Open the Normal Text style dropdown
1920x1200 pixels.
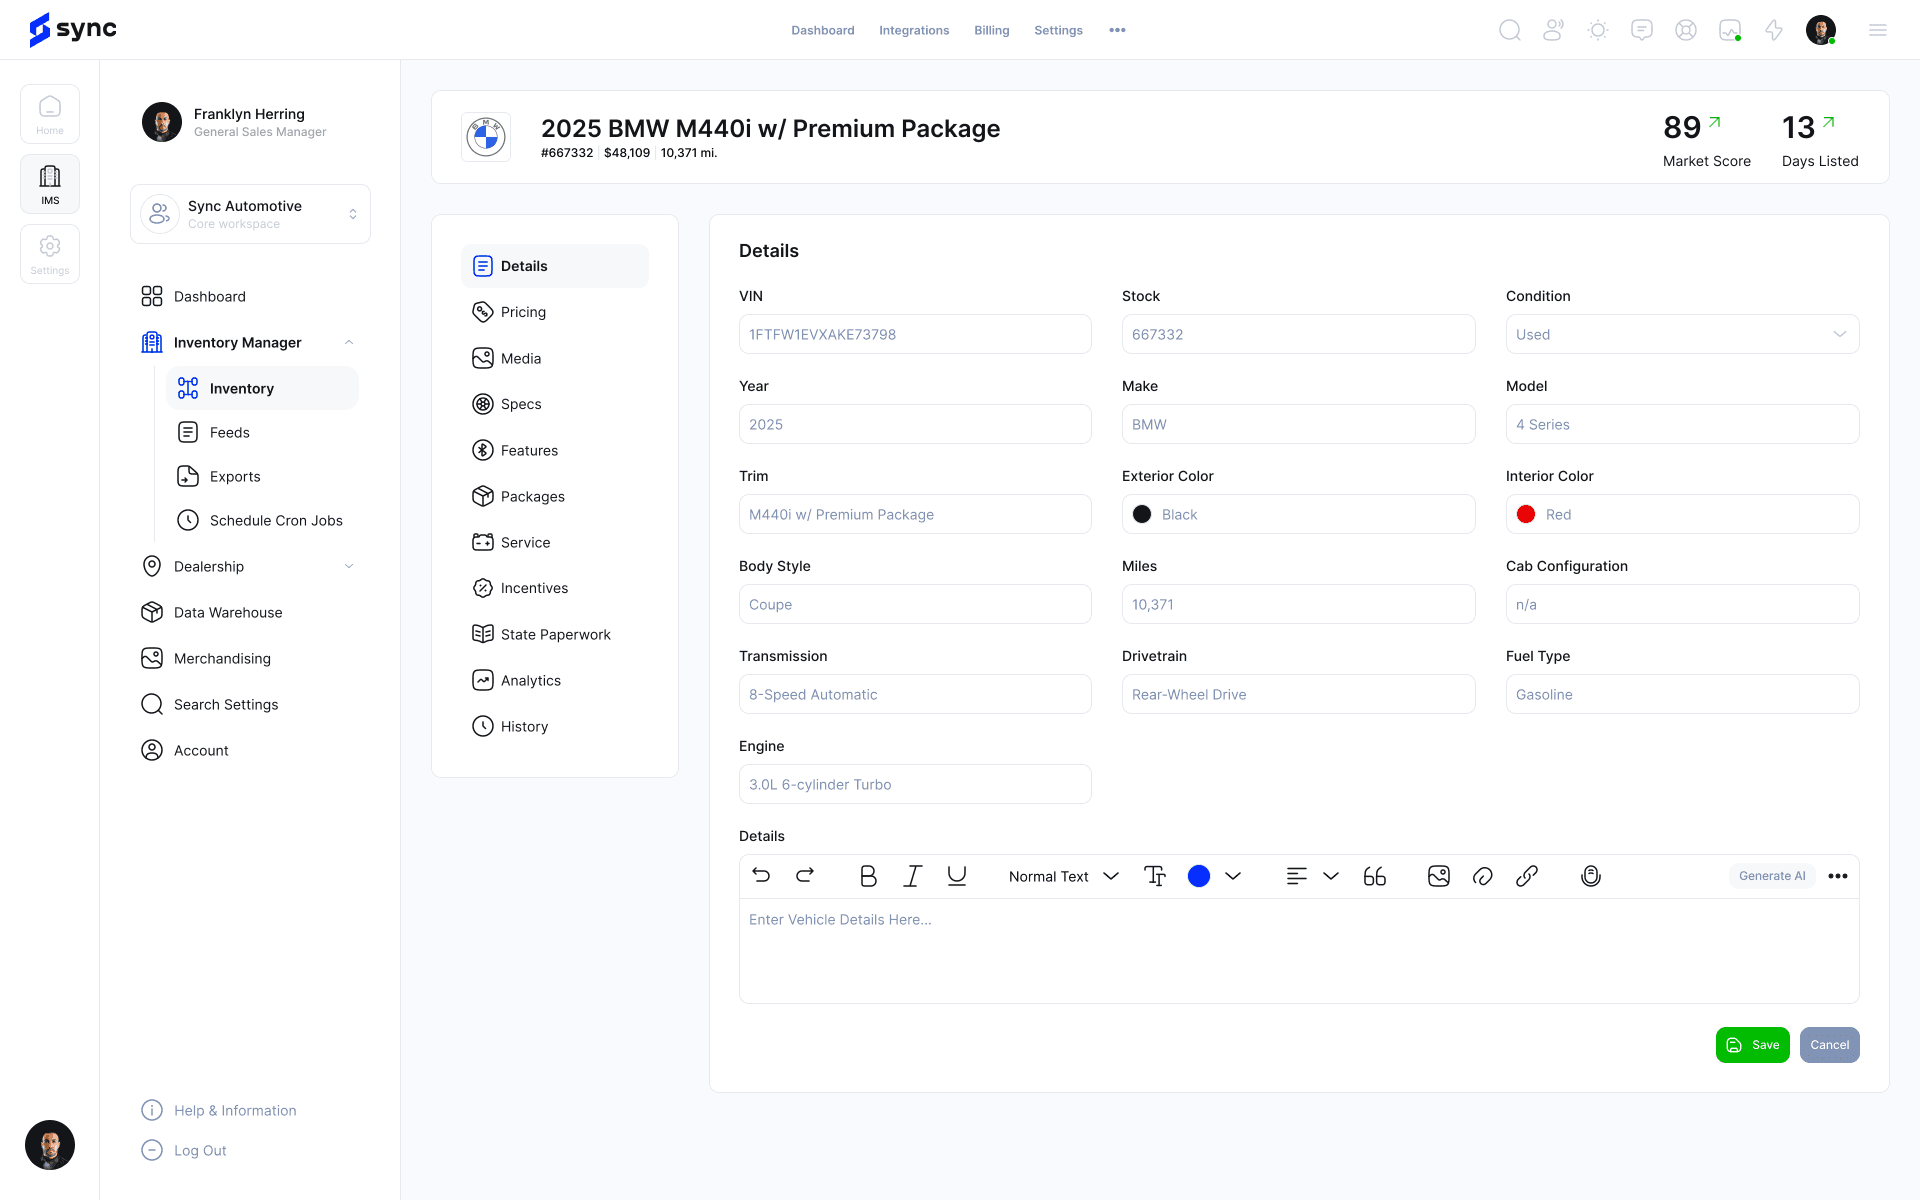(x=1063, y=876)
